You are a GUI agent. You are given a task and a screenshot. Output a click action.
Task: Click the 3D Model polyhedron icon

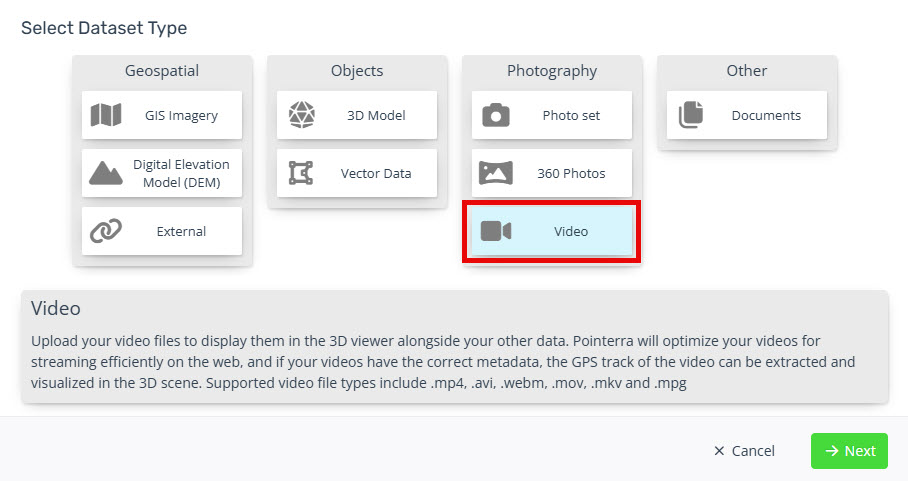coord(302,115)
